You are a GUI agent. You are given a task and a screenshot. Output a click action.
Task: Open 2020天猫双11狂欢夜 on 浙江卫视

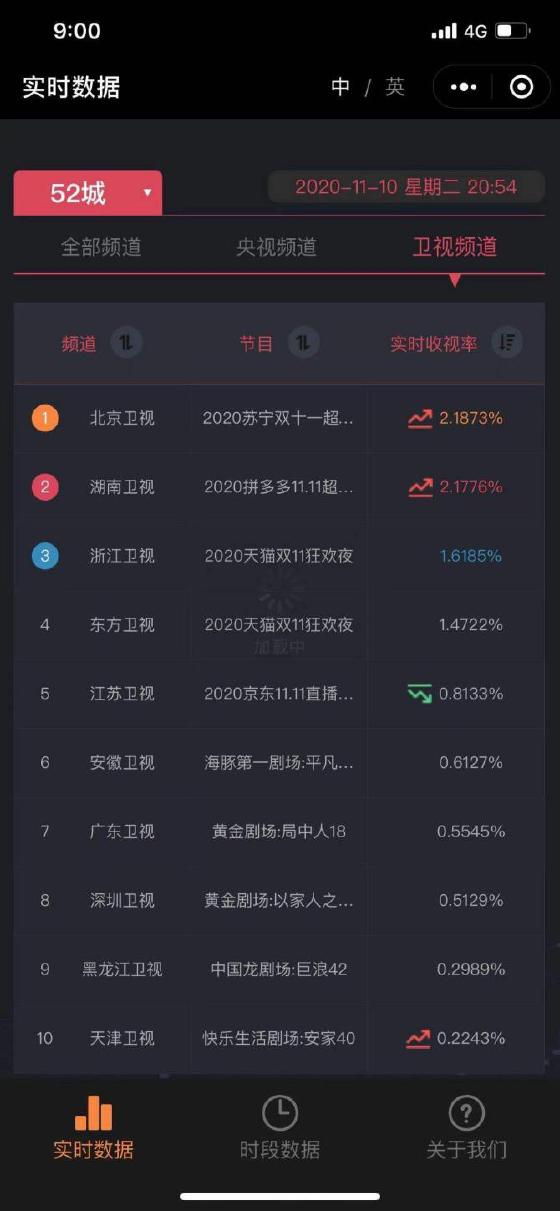279,555
